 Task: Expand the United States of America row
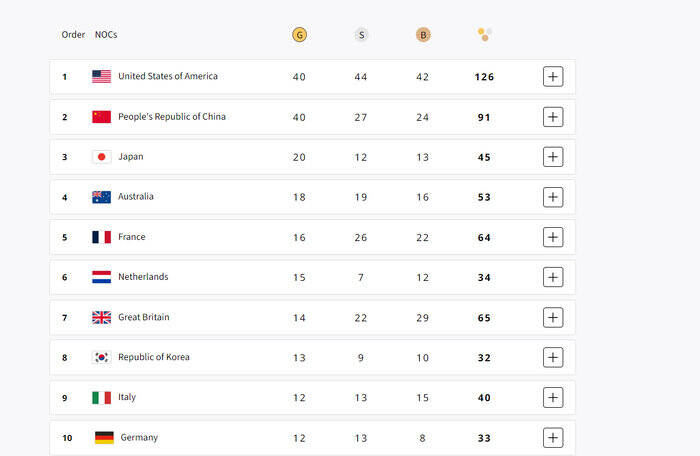click(553, 77)
